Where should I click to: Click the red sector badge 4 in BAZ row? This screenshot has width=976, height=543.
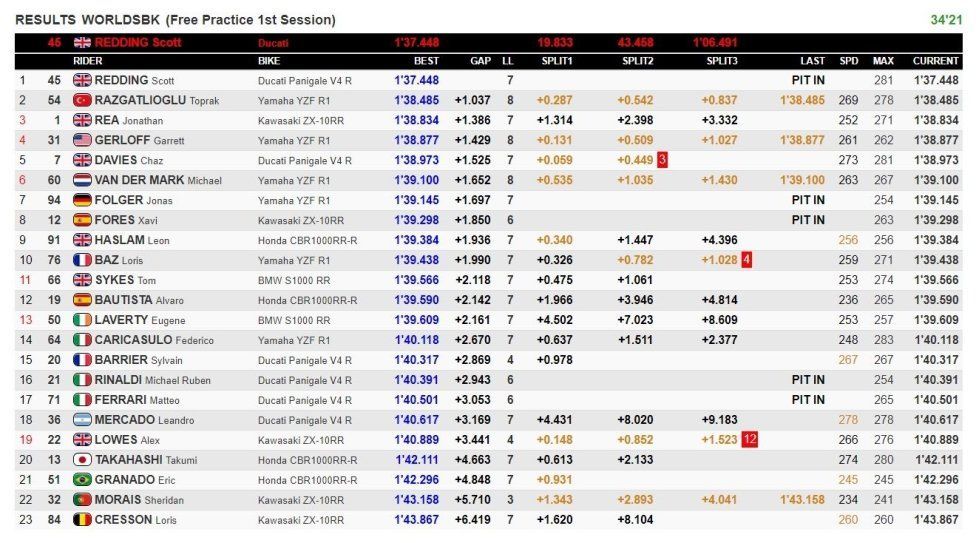coord(746,260)
